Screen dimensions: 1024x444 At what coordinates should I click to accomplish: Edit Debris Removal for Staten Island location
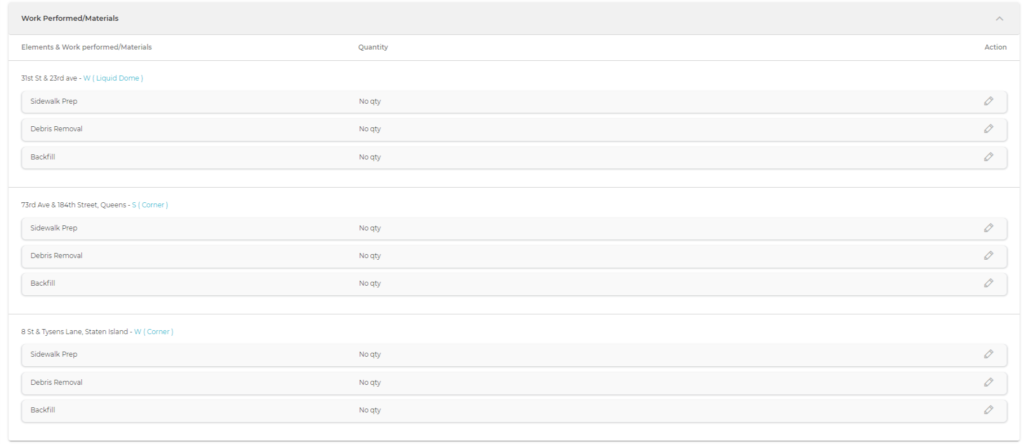[988, 382]
